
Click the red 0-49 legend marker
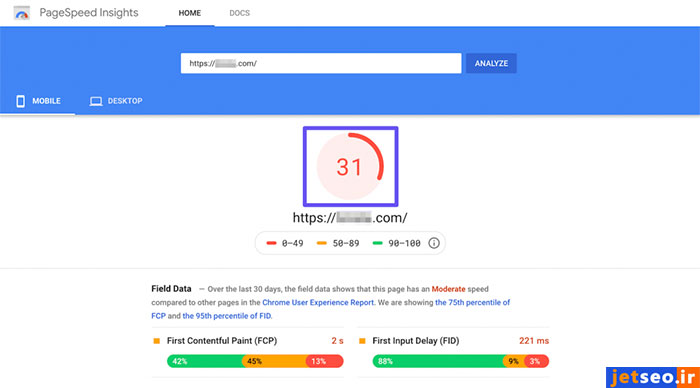coord(271,243)
